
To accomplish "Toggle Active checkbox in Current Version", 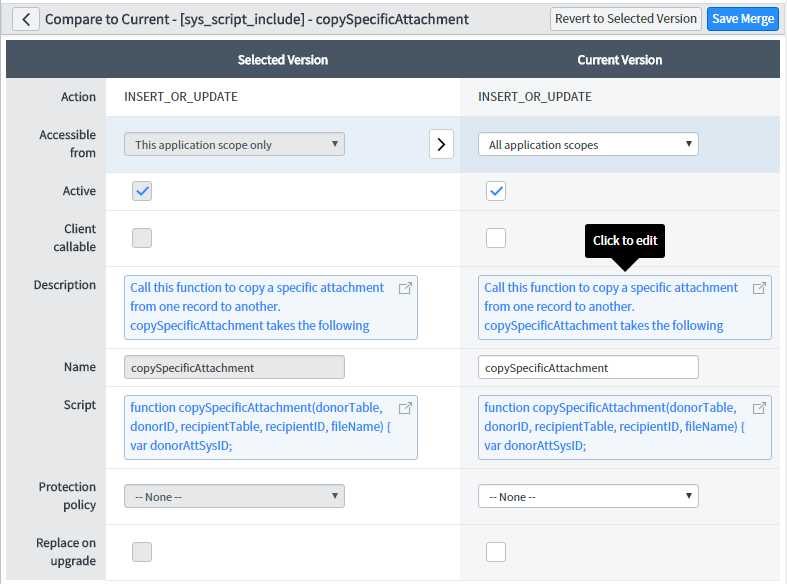I will (496, 191).
